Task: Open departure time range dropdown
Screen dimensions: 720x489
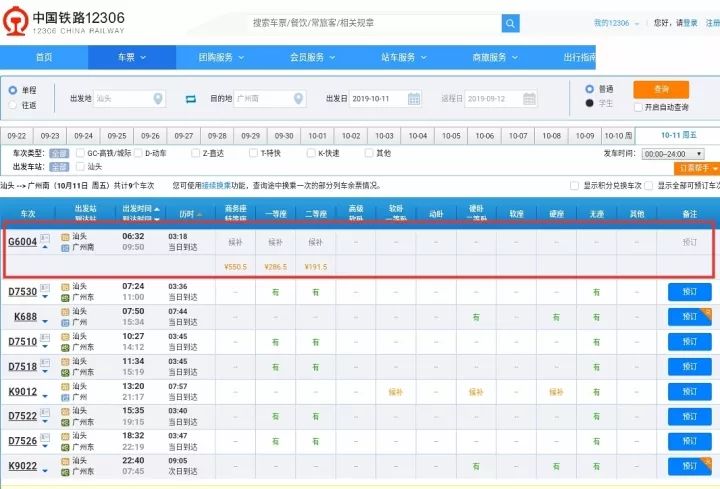Action: click(x=673, y=154)
